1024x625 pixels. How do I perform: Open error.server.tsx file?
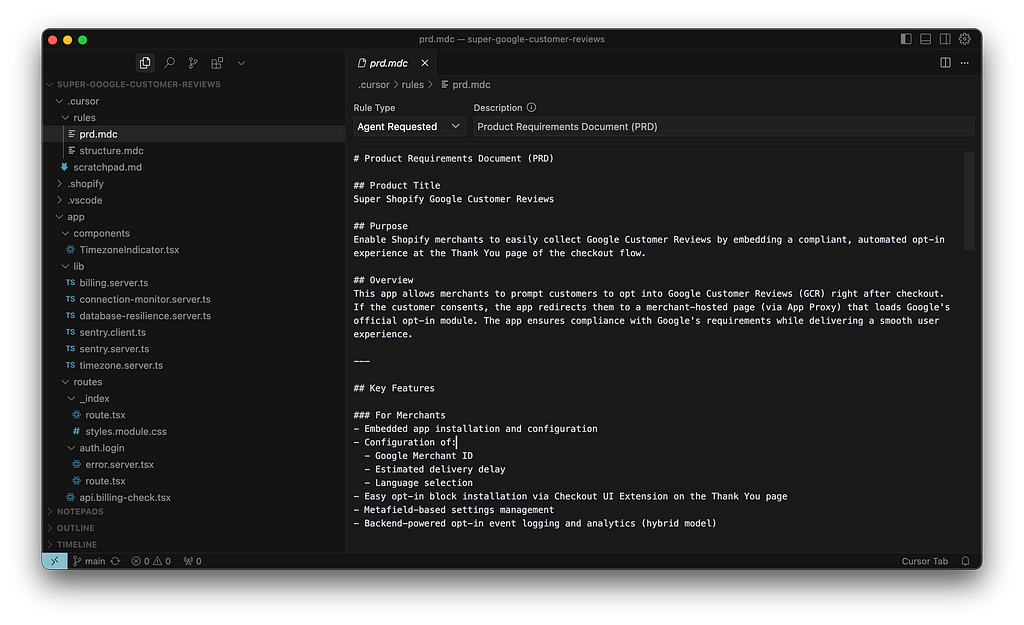click(x=120, y=465)
